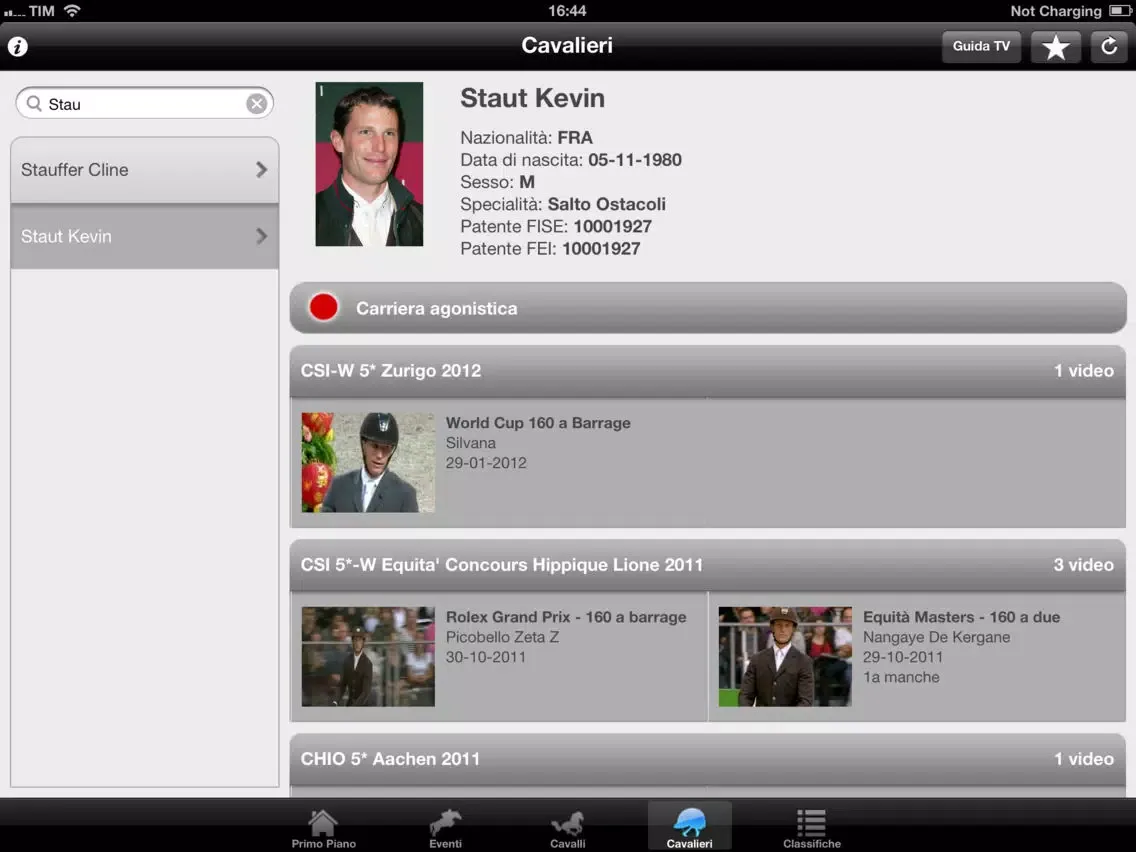Tap the 16:44 clock in the status bar
Image resolution: width=1136 pixels, height=852 pixels.
pos(567,11)
